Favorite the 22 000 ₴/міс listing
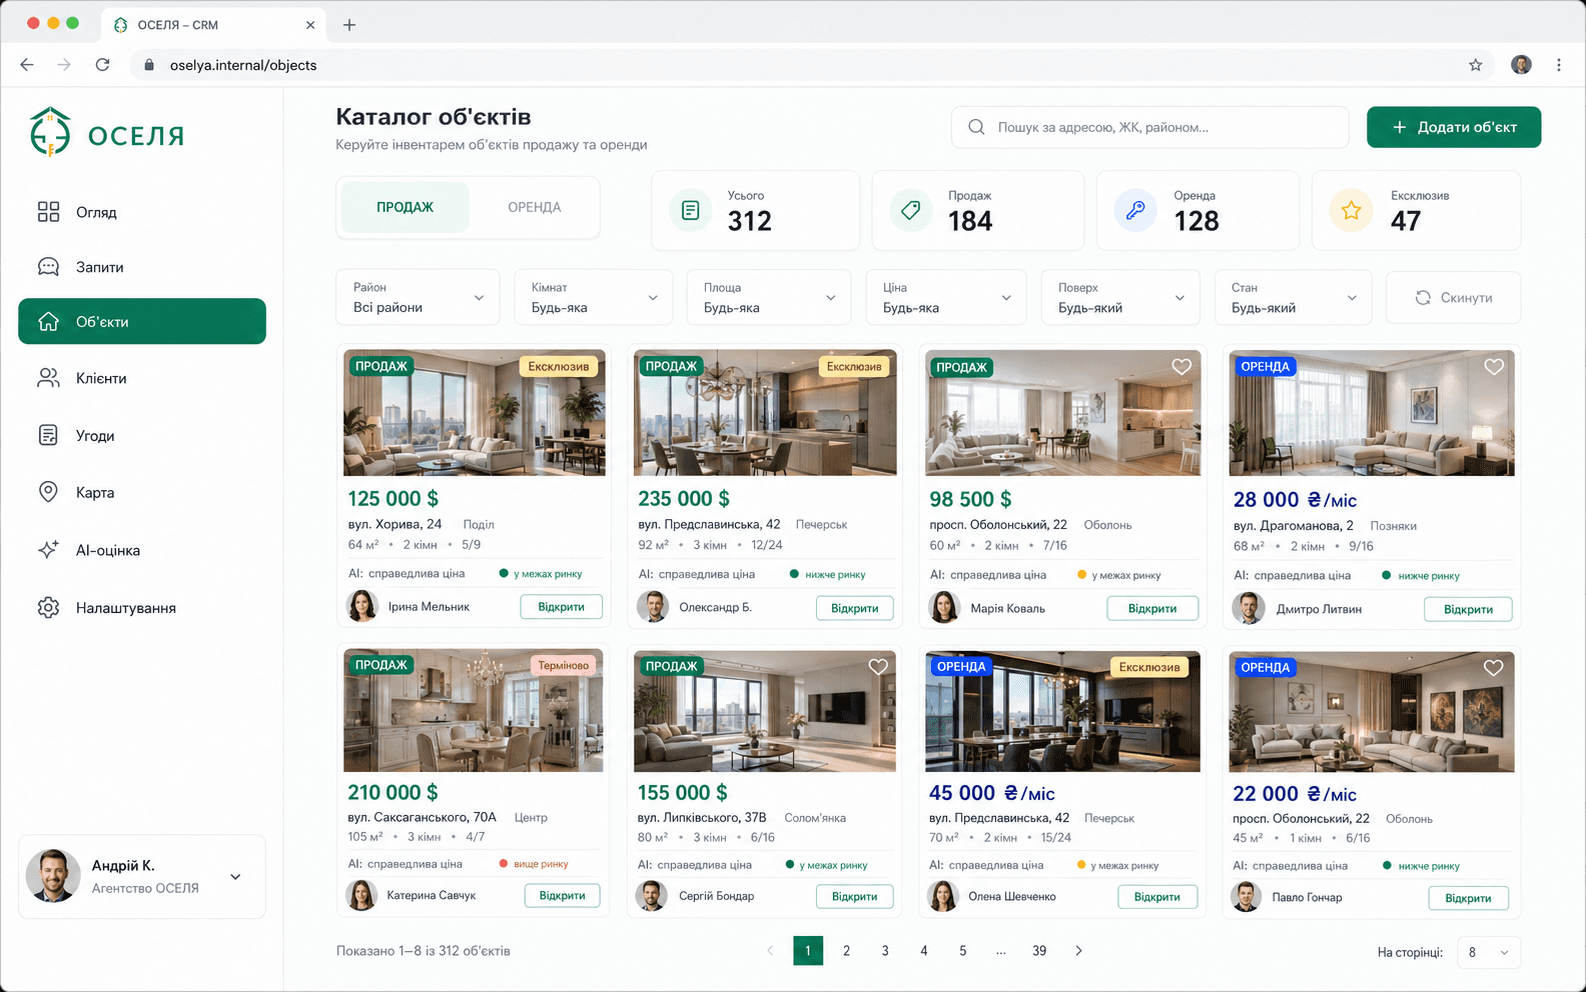1586x992 pixels. tap(1493, 667)
